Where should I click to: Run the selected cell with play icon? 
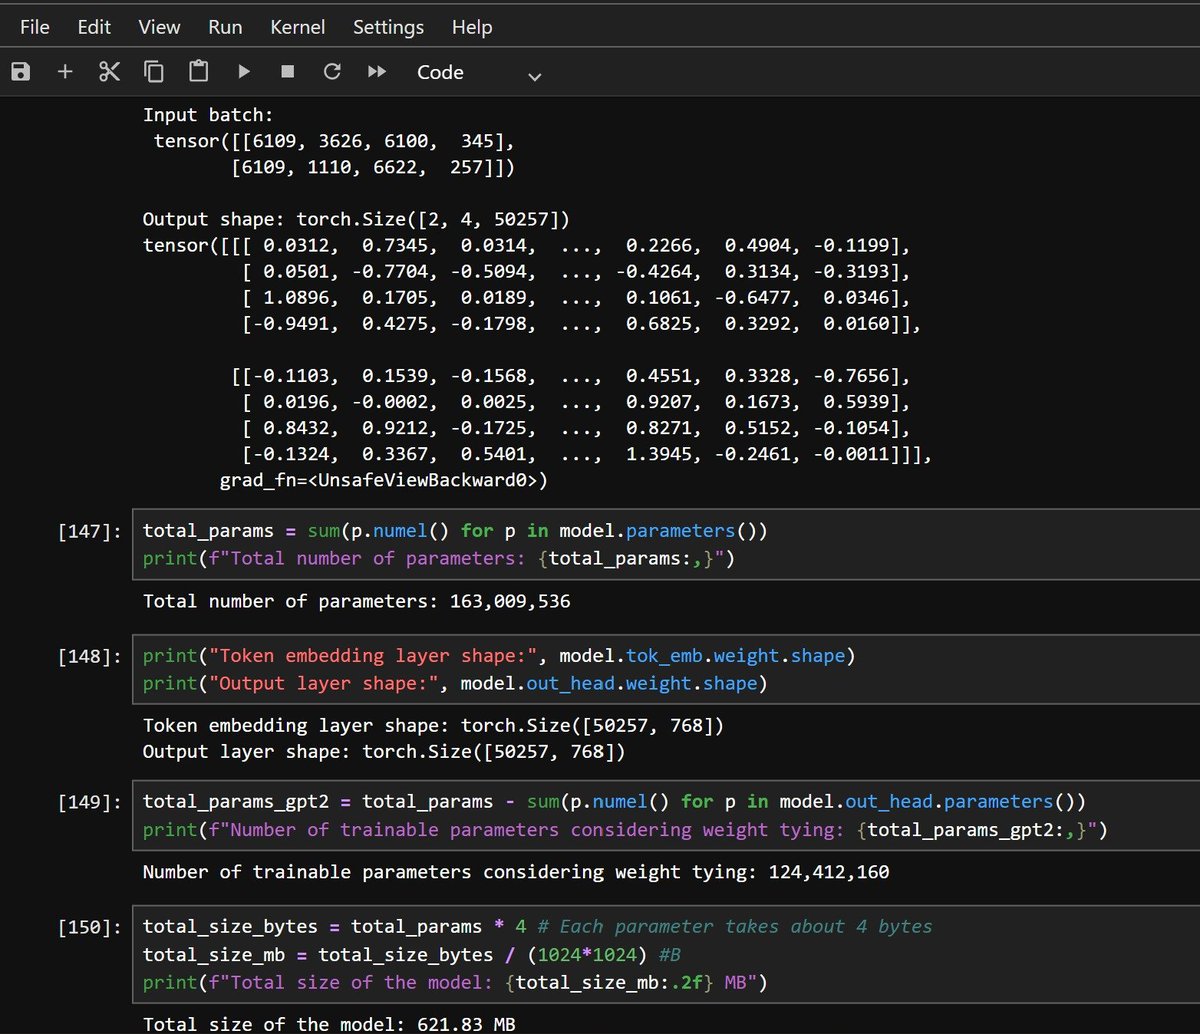(x=243, y=72)
